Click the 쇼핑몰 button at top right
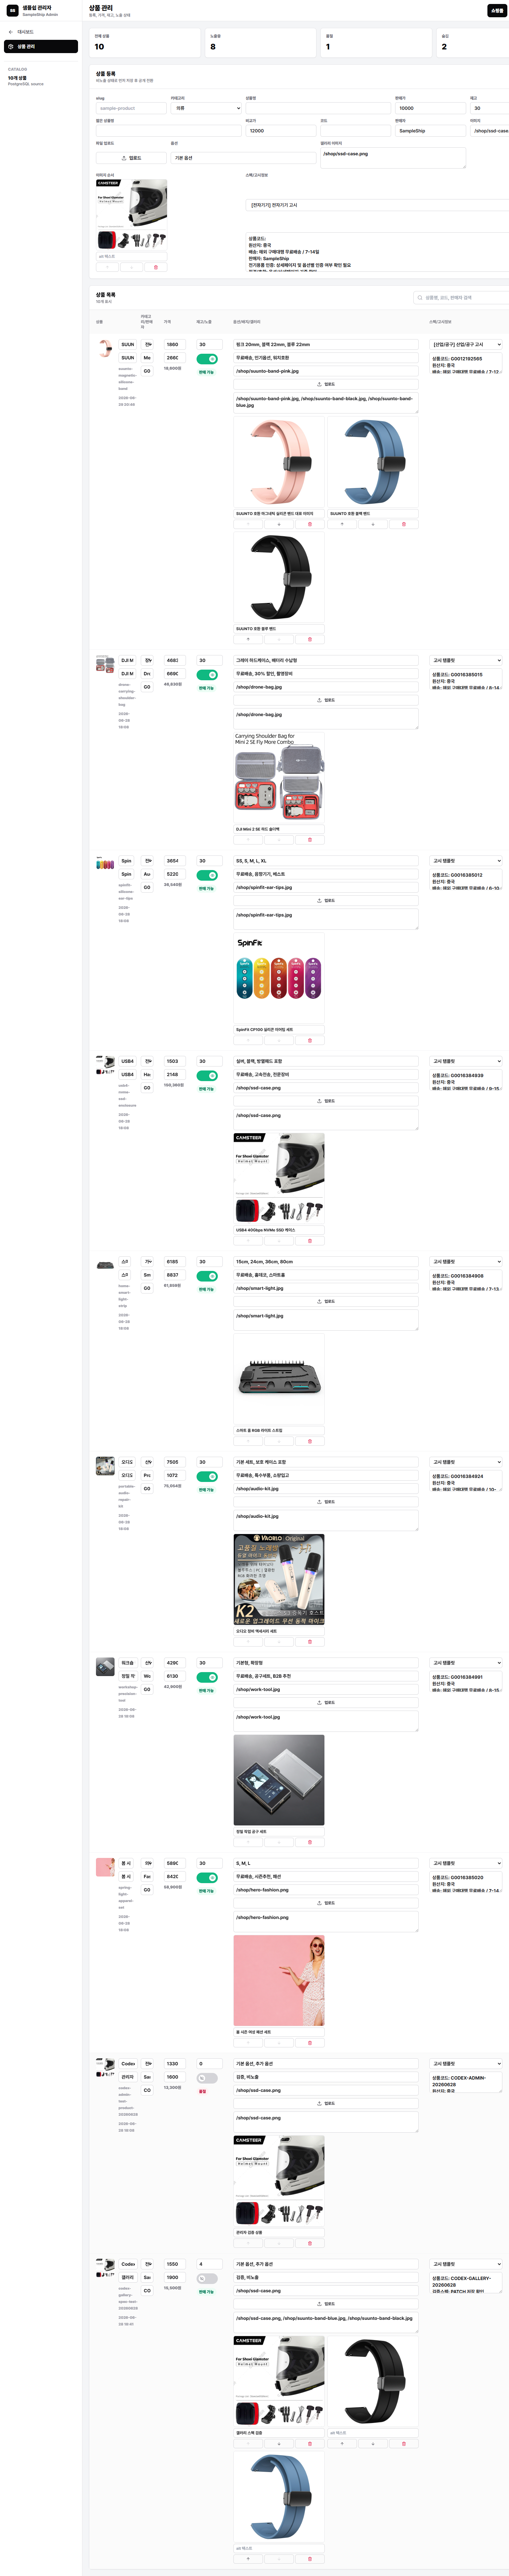The width and height of the screenshot is (509, 2576). tap(497, 10)
